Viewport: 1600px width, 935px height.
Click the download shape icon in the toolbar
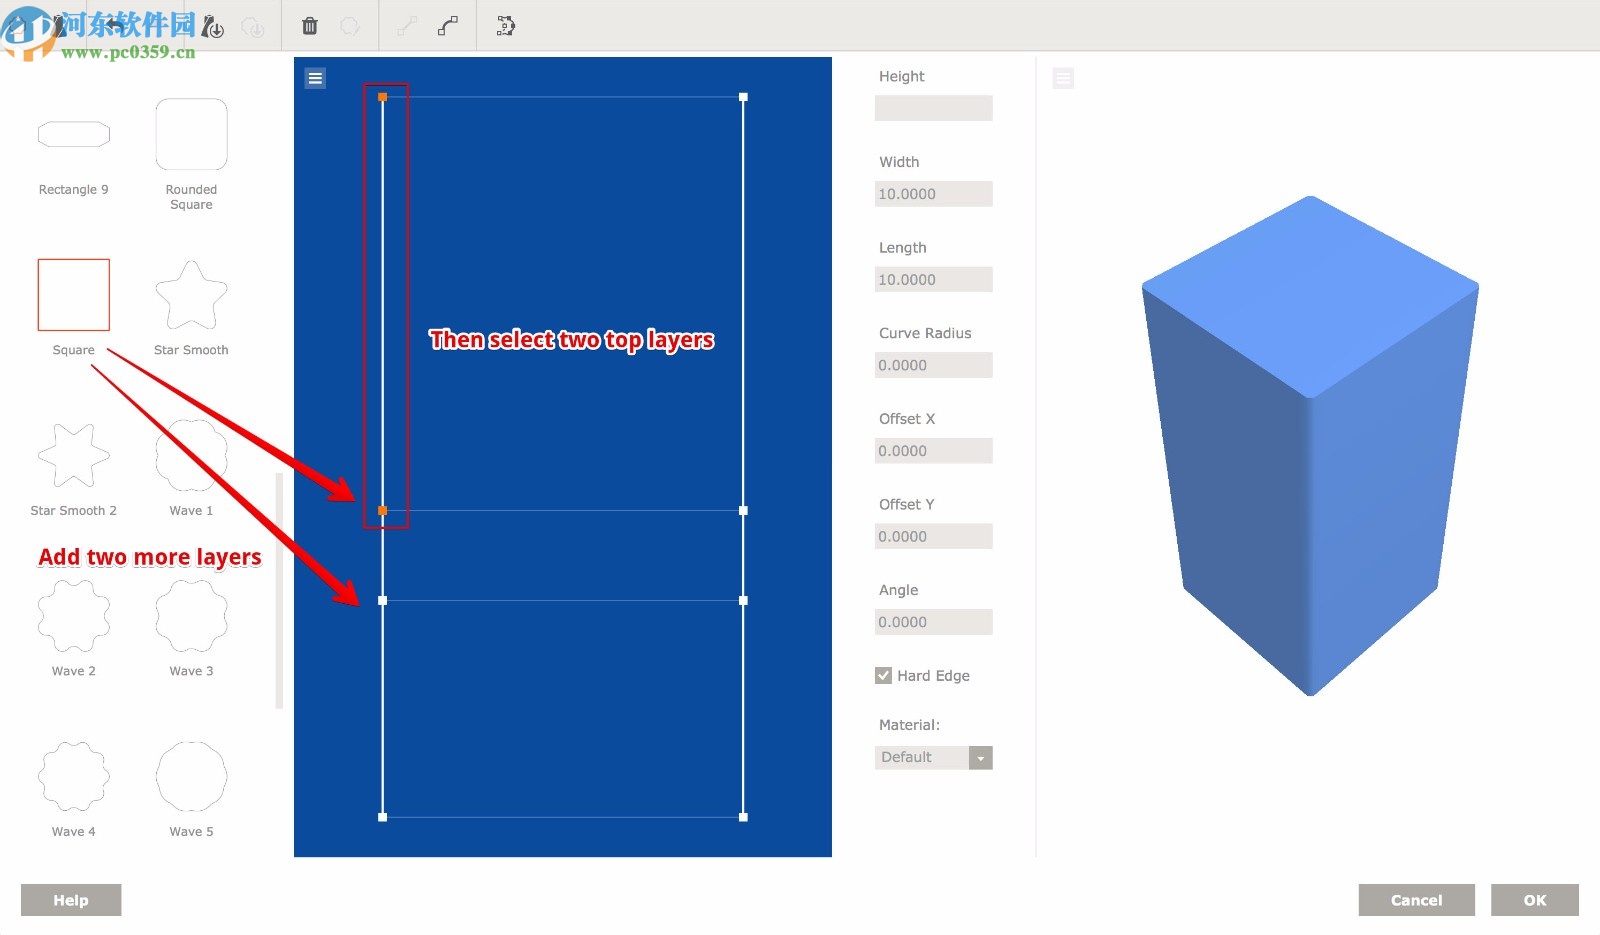click(214, 26)
